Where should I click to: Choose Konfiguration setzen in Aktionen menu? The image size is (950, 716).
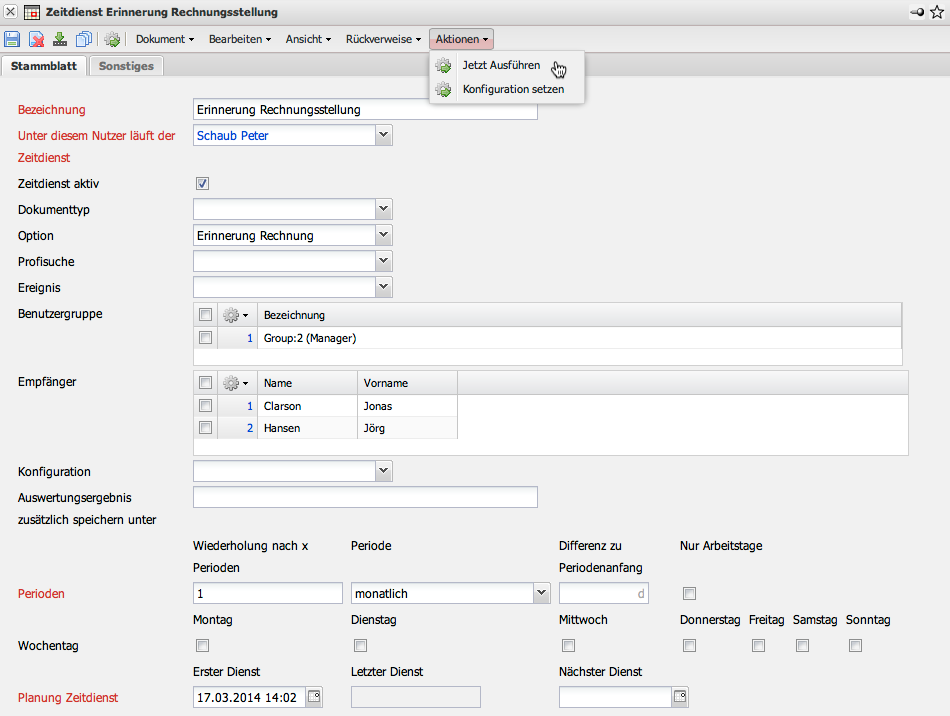512,89
